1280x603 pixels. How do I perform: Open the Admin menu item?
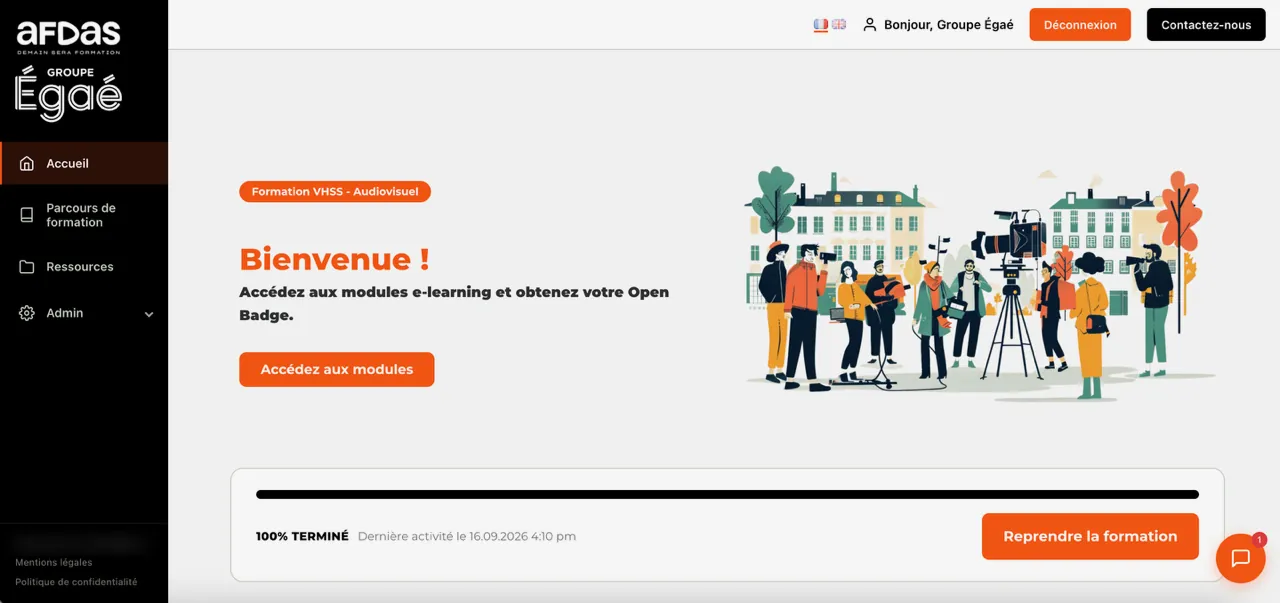(x=84, y=313)
